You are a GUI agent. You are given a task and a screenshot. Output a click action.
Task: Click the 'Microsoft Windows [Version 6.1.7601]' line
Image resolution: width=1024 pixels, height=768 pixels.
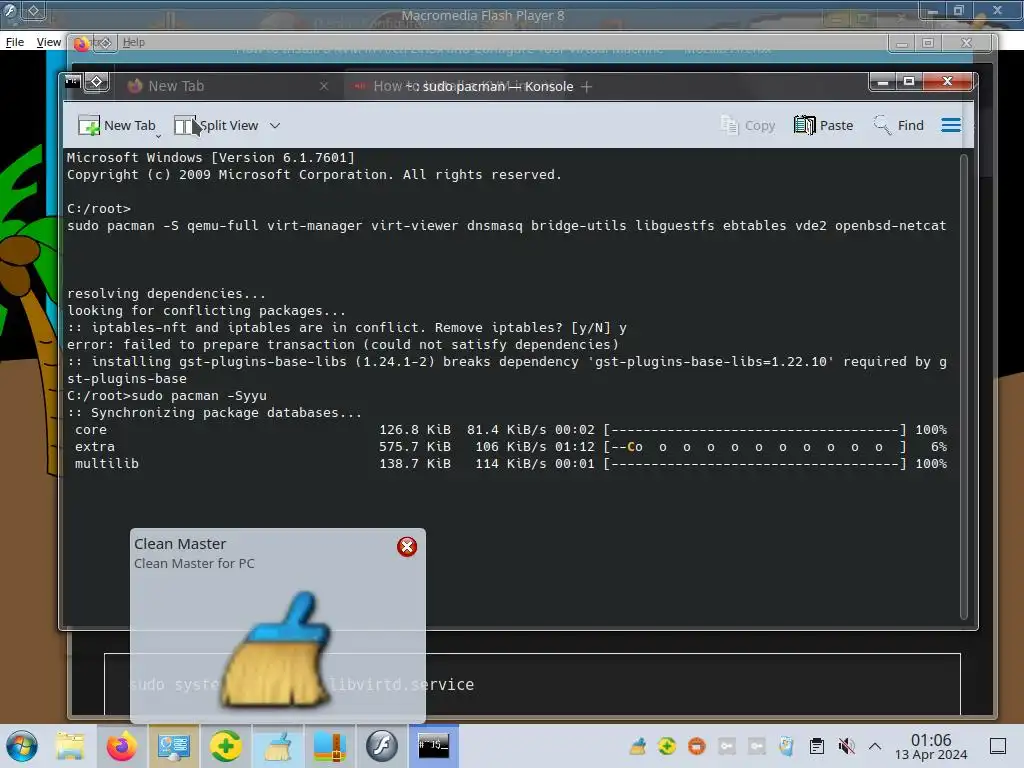210,157
